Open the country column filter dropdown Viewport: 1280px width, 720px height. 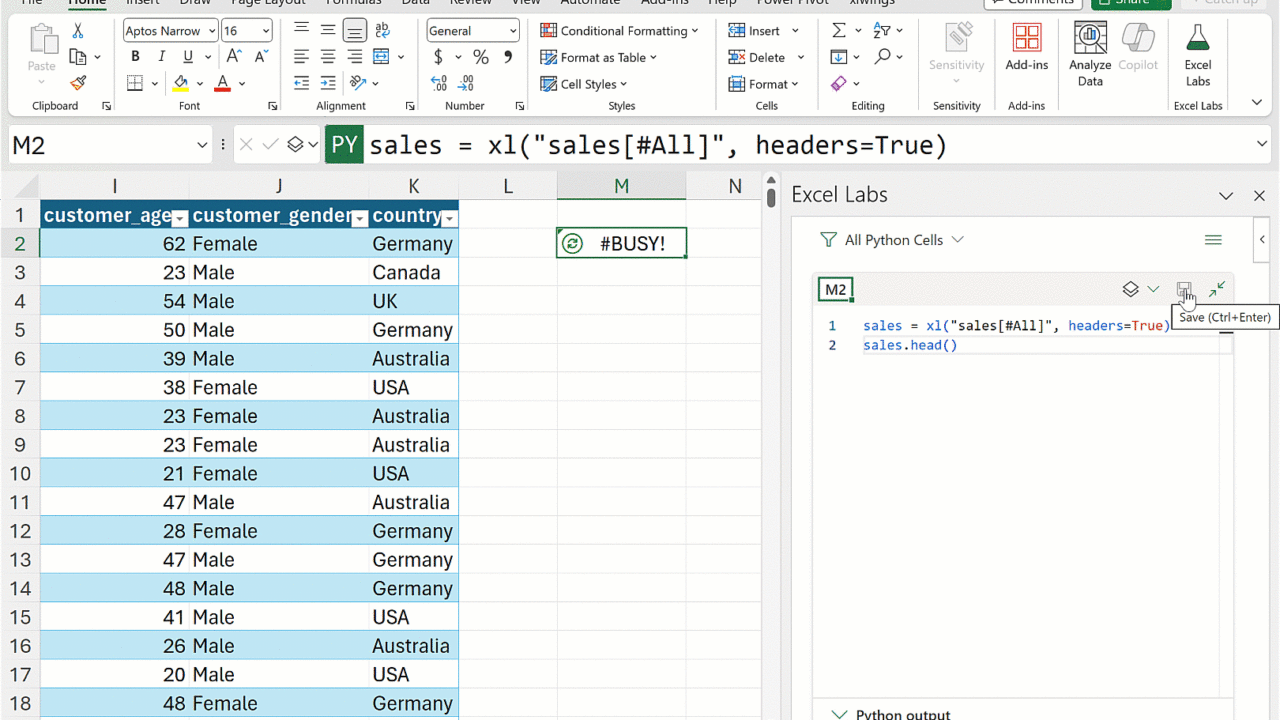[449, 217]
